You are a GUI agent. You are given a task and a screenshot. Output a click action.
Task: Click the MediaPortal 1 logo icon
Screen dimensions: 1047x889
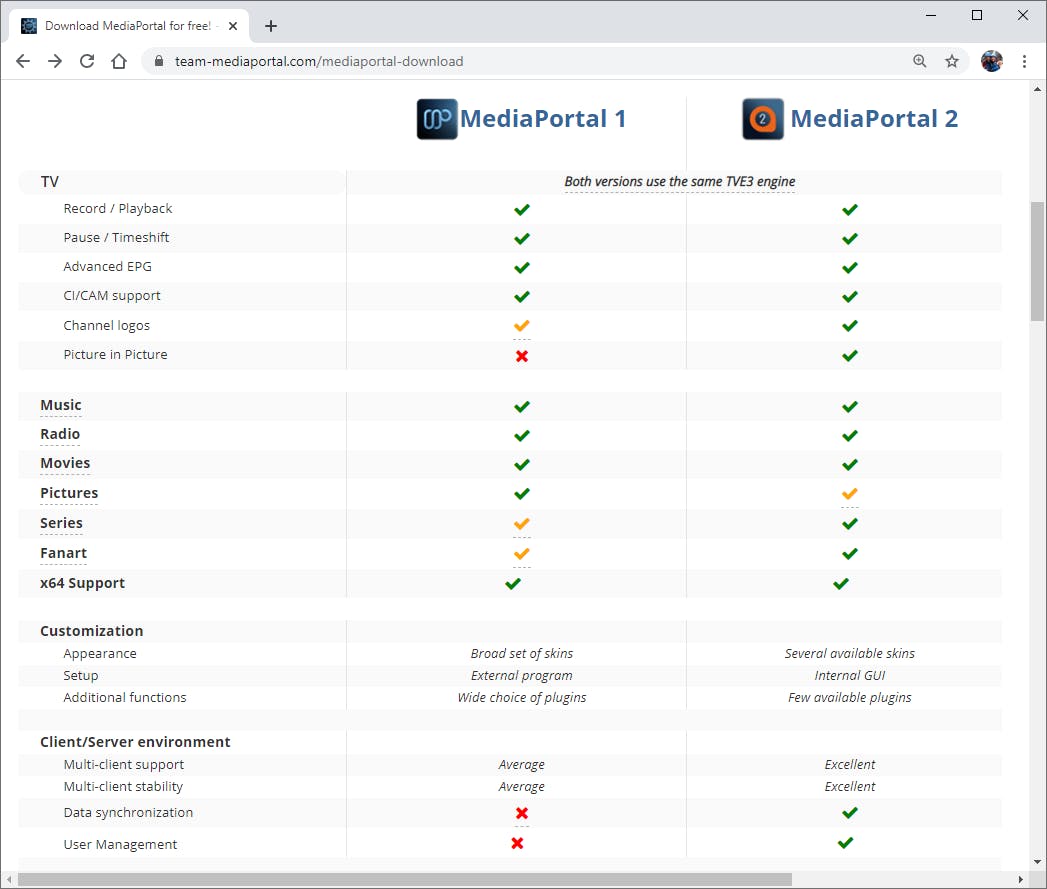pos(437,119)
